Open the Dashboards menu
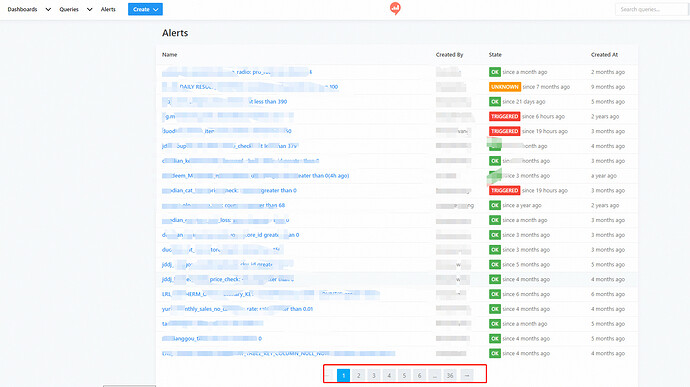This screenshot has height=387, width=690. (22, 9)
